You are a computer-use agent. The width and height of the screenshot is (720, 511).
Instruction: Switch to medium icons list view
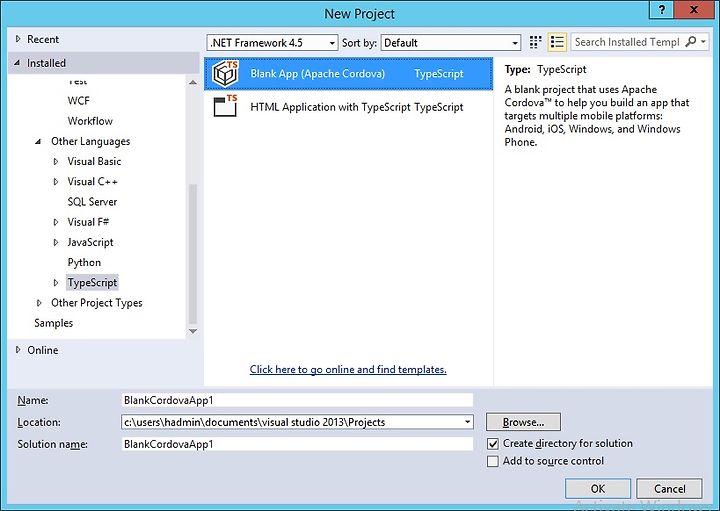(x=557, y=42)
